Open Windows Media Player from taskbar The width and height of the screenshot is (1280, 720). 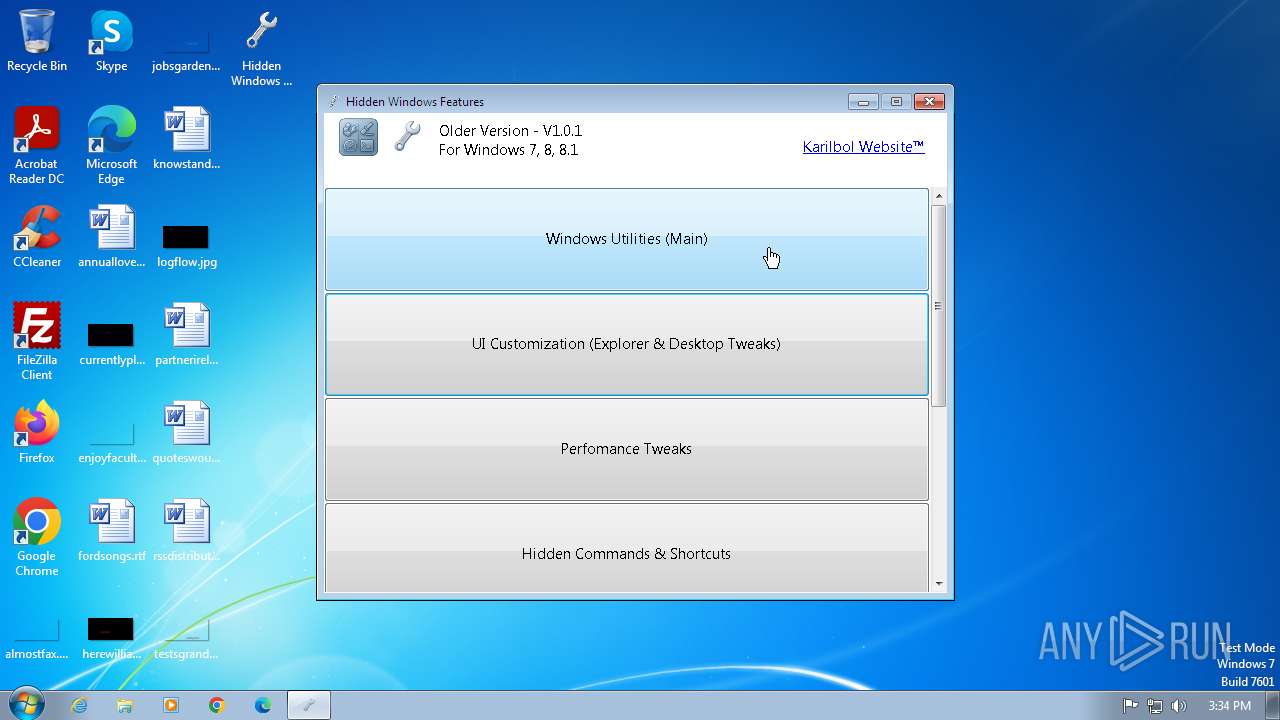click(171, 705)
